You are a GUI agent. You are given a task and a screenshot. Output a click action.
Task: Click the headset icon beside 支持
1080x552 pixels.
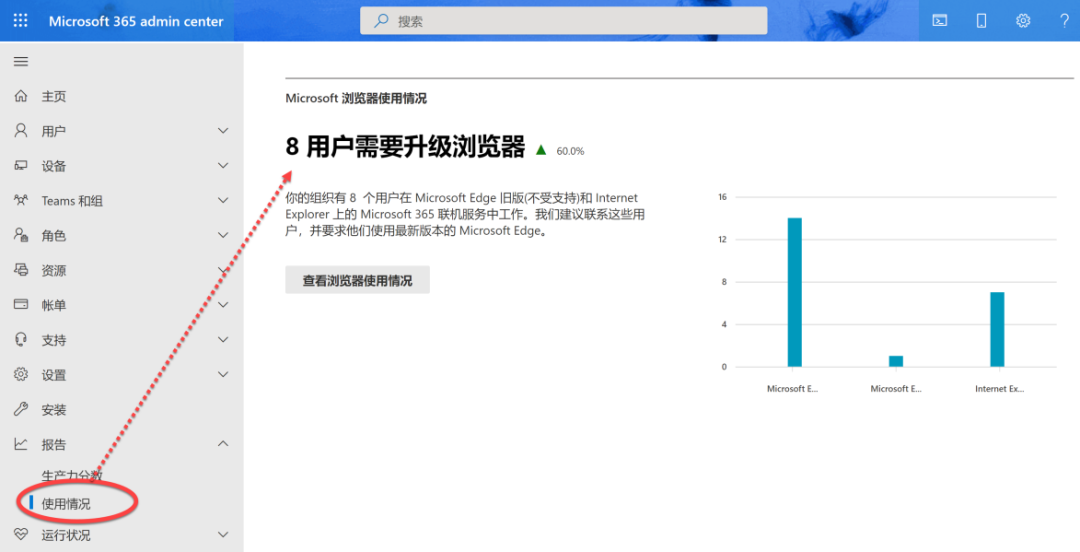[x=21, y=340]
